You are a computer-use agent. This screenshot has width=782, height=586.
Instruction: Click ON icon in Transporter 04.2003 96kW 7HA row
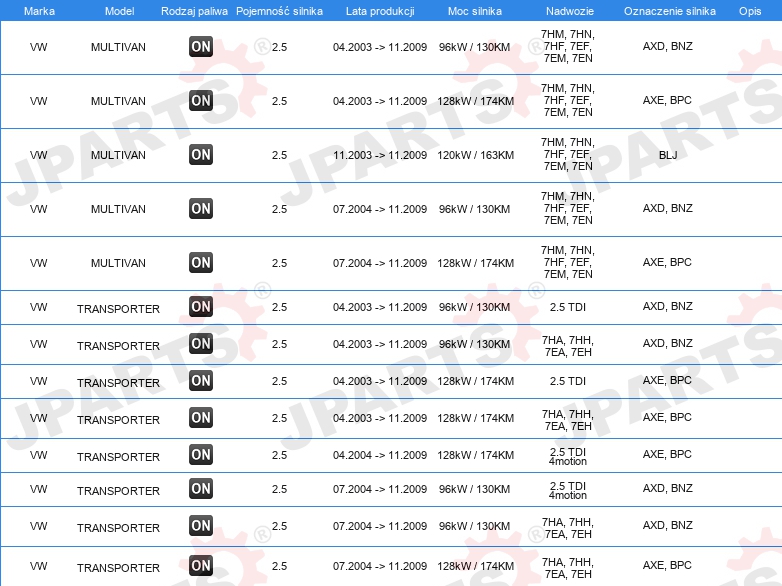pos(201,344)
